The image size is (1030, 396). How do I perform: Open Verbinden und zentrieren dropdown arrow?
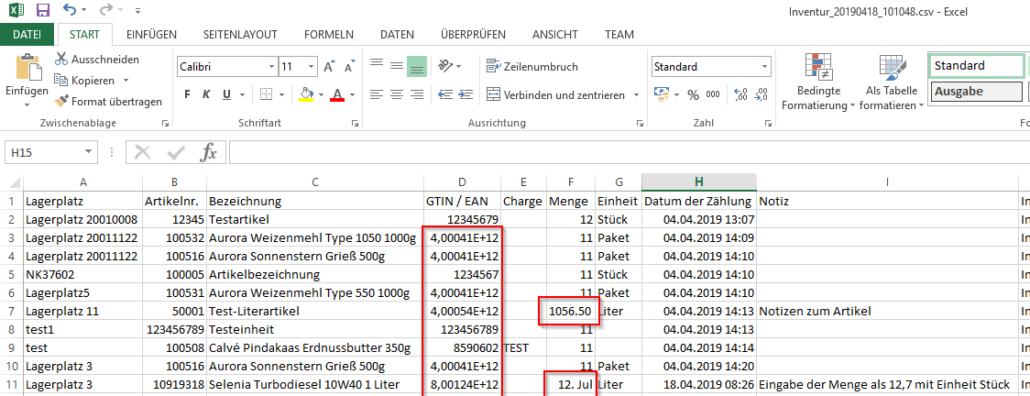(636, 96)
